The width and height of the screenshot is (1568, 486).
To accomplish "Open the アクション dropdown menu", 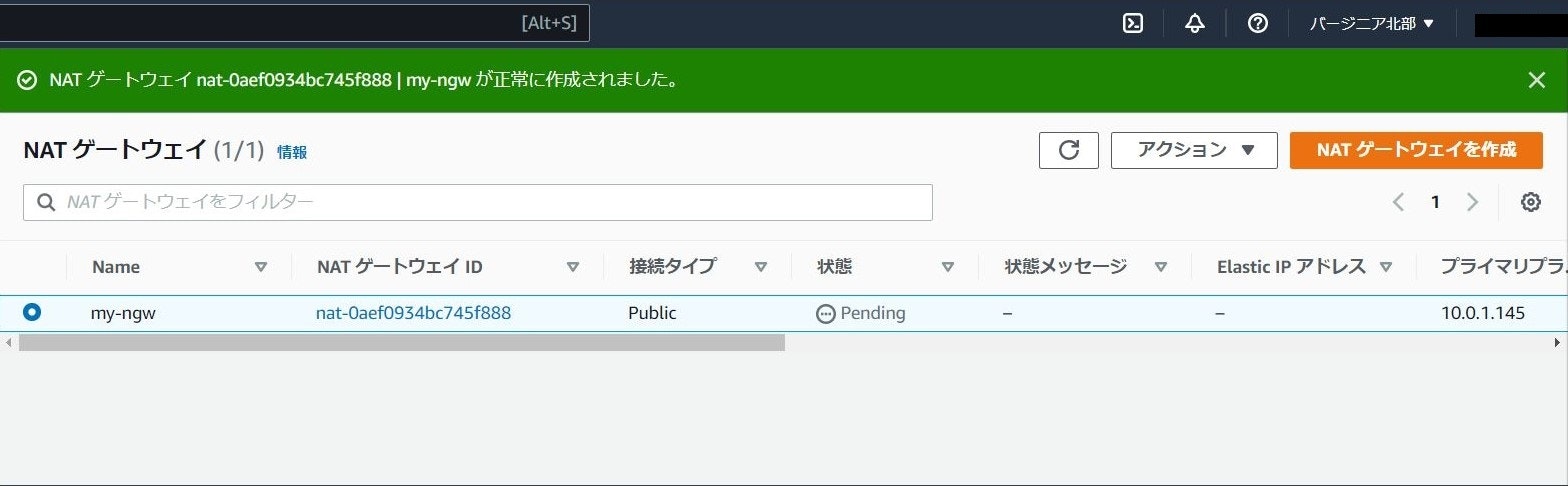I will coord(1194,150).
